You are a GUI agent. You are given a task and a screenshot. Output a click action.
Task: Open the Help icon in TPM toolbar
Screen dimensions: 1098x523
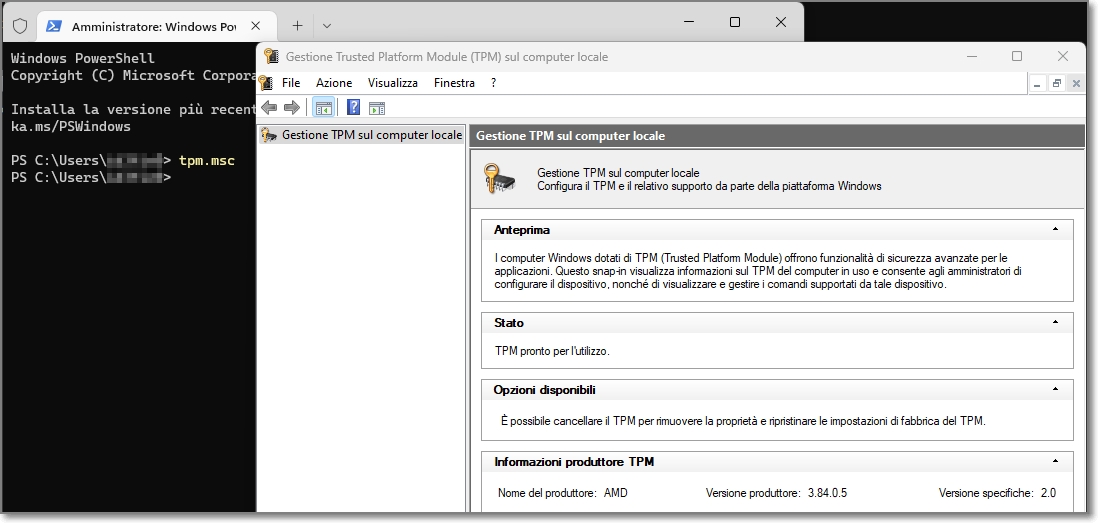354,107
